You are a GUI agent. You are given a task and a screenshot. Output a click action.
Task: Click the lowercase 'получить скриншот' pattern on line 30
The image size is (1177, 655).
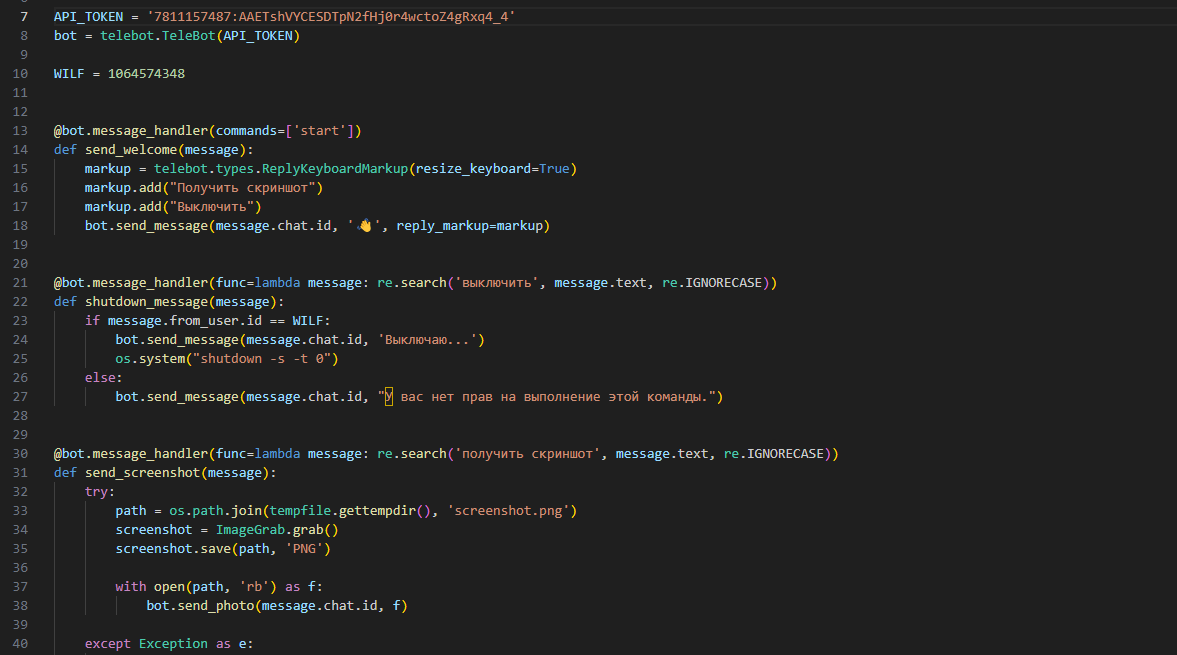pos(528,454)
